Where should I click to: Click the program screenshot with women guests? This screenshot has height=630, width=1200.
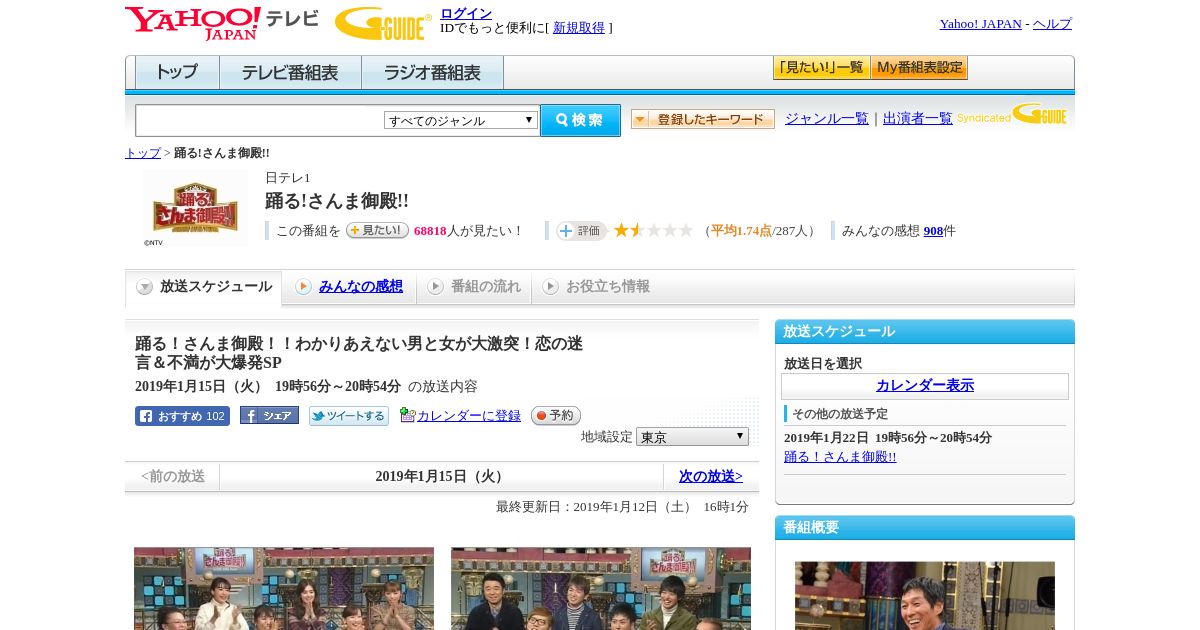284,588
